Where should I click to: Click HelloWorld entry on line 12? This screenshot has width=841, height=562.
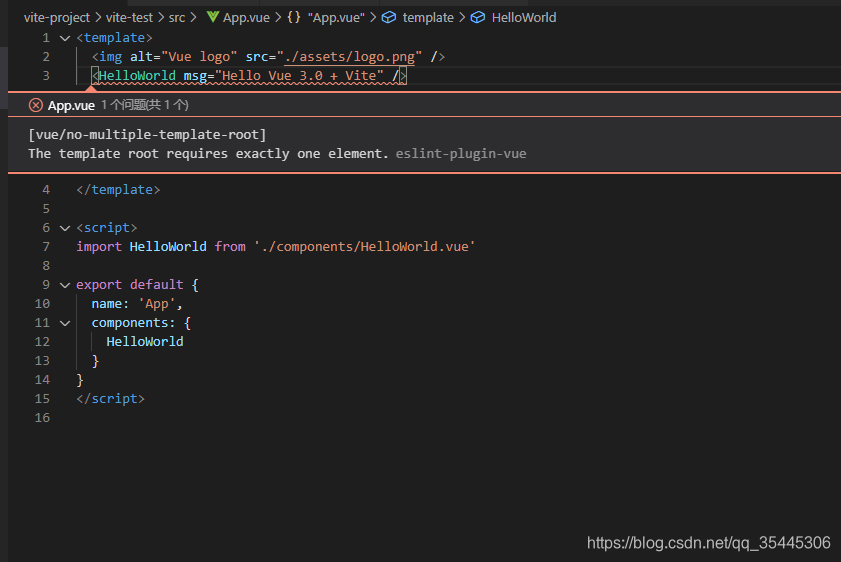(x=145, y=342)
